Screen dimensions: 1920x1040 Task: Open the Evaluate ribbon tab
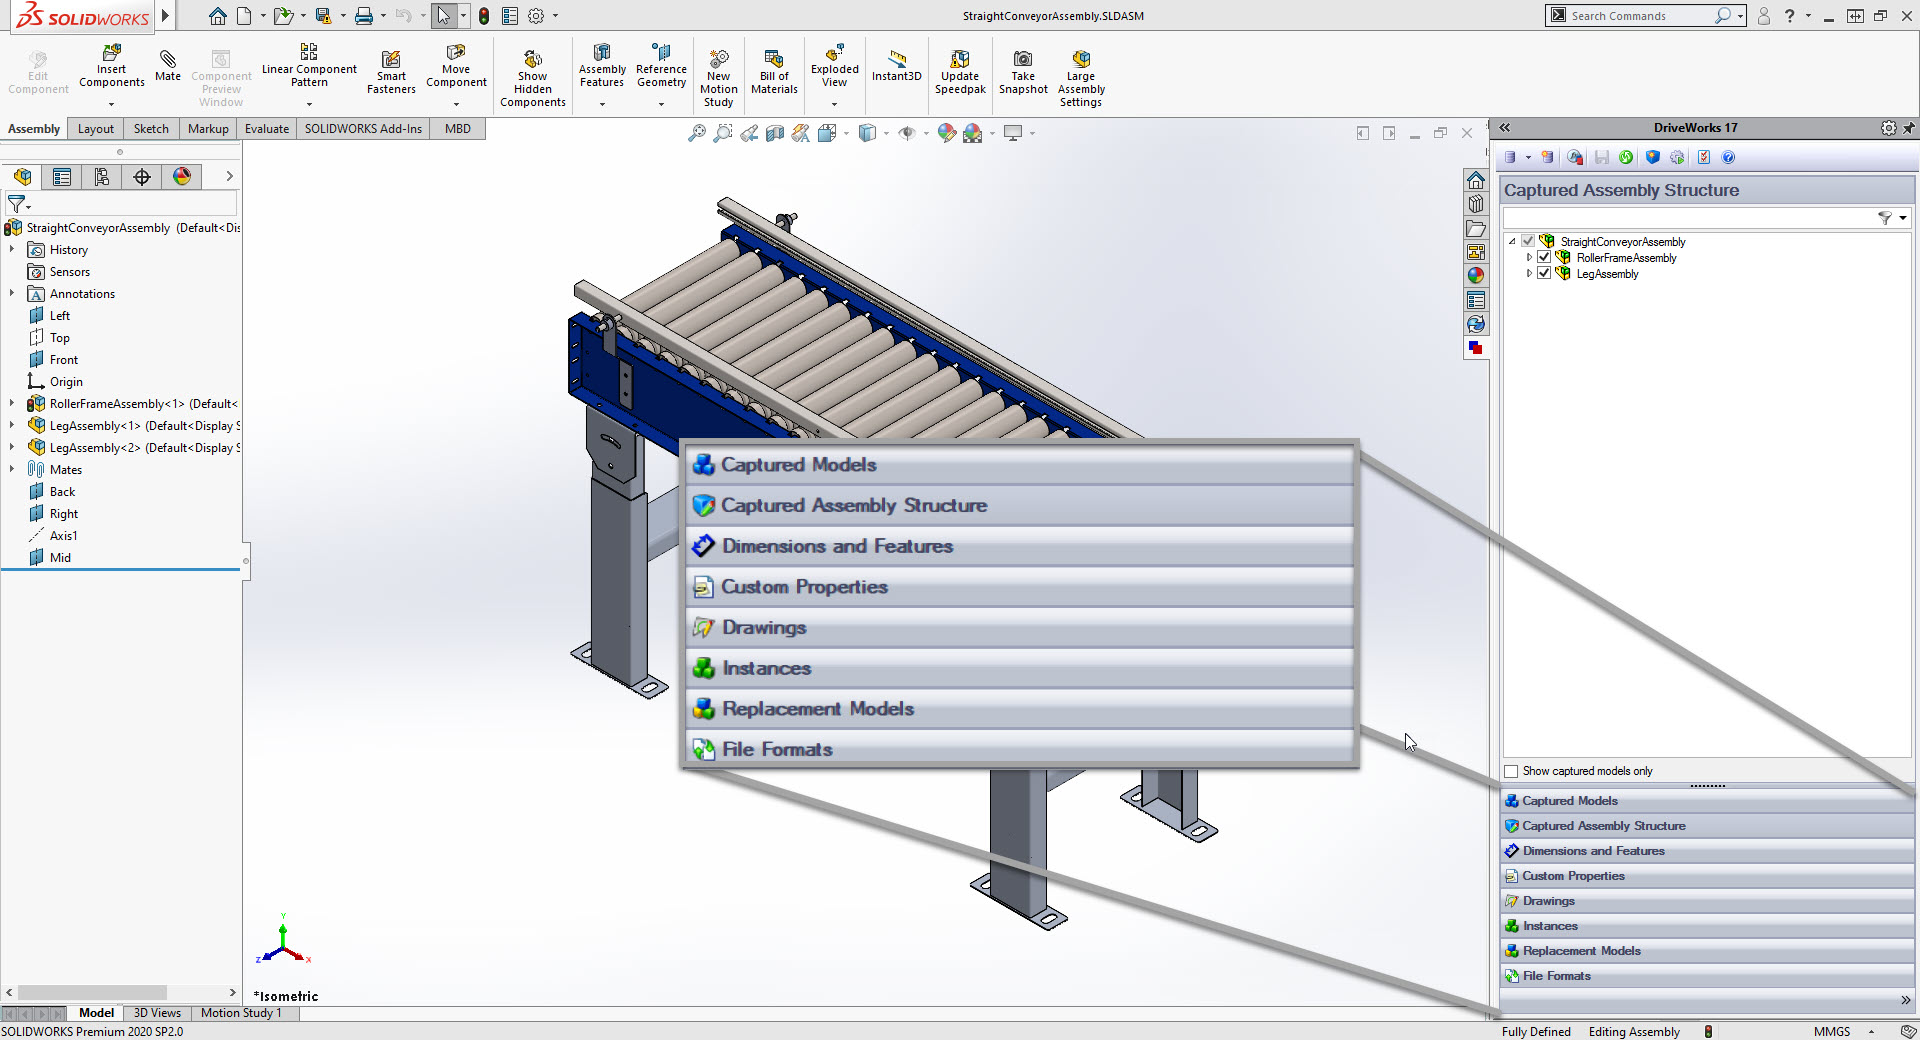(x=266, y=128)
